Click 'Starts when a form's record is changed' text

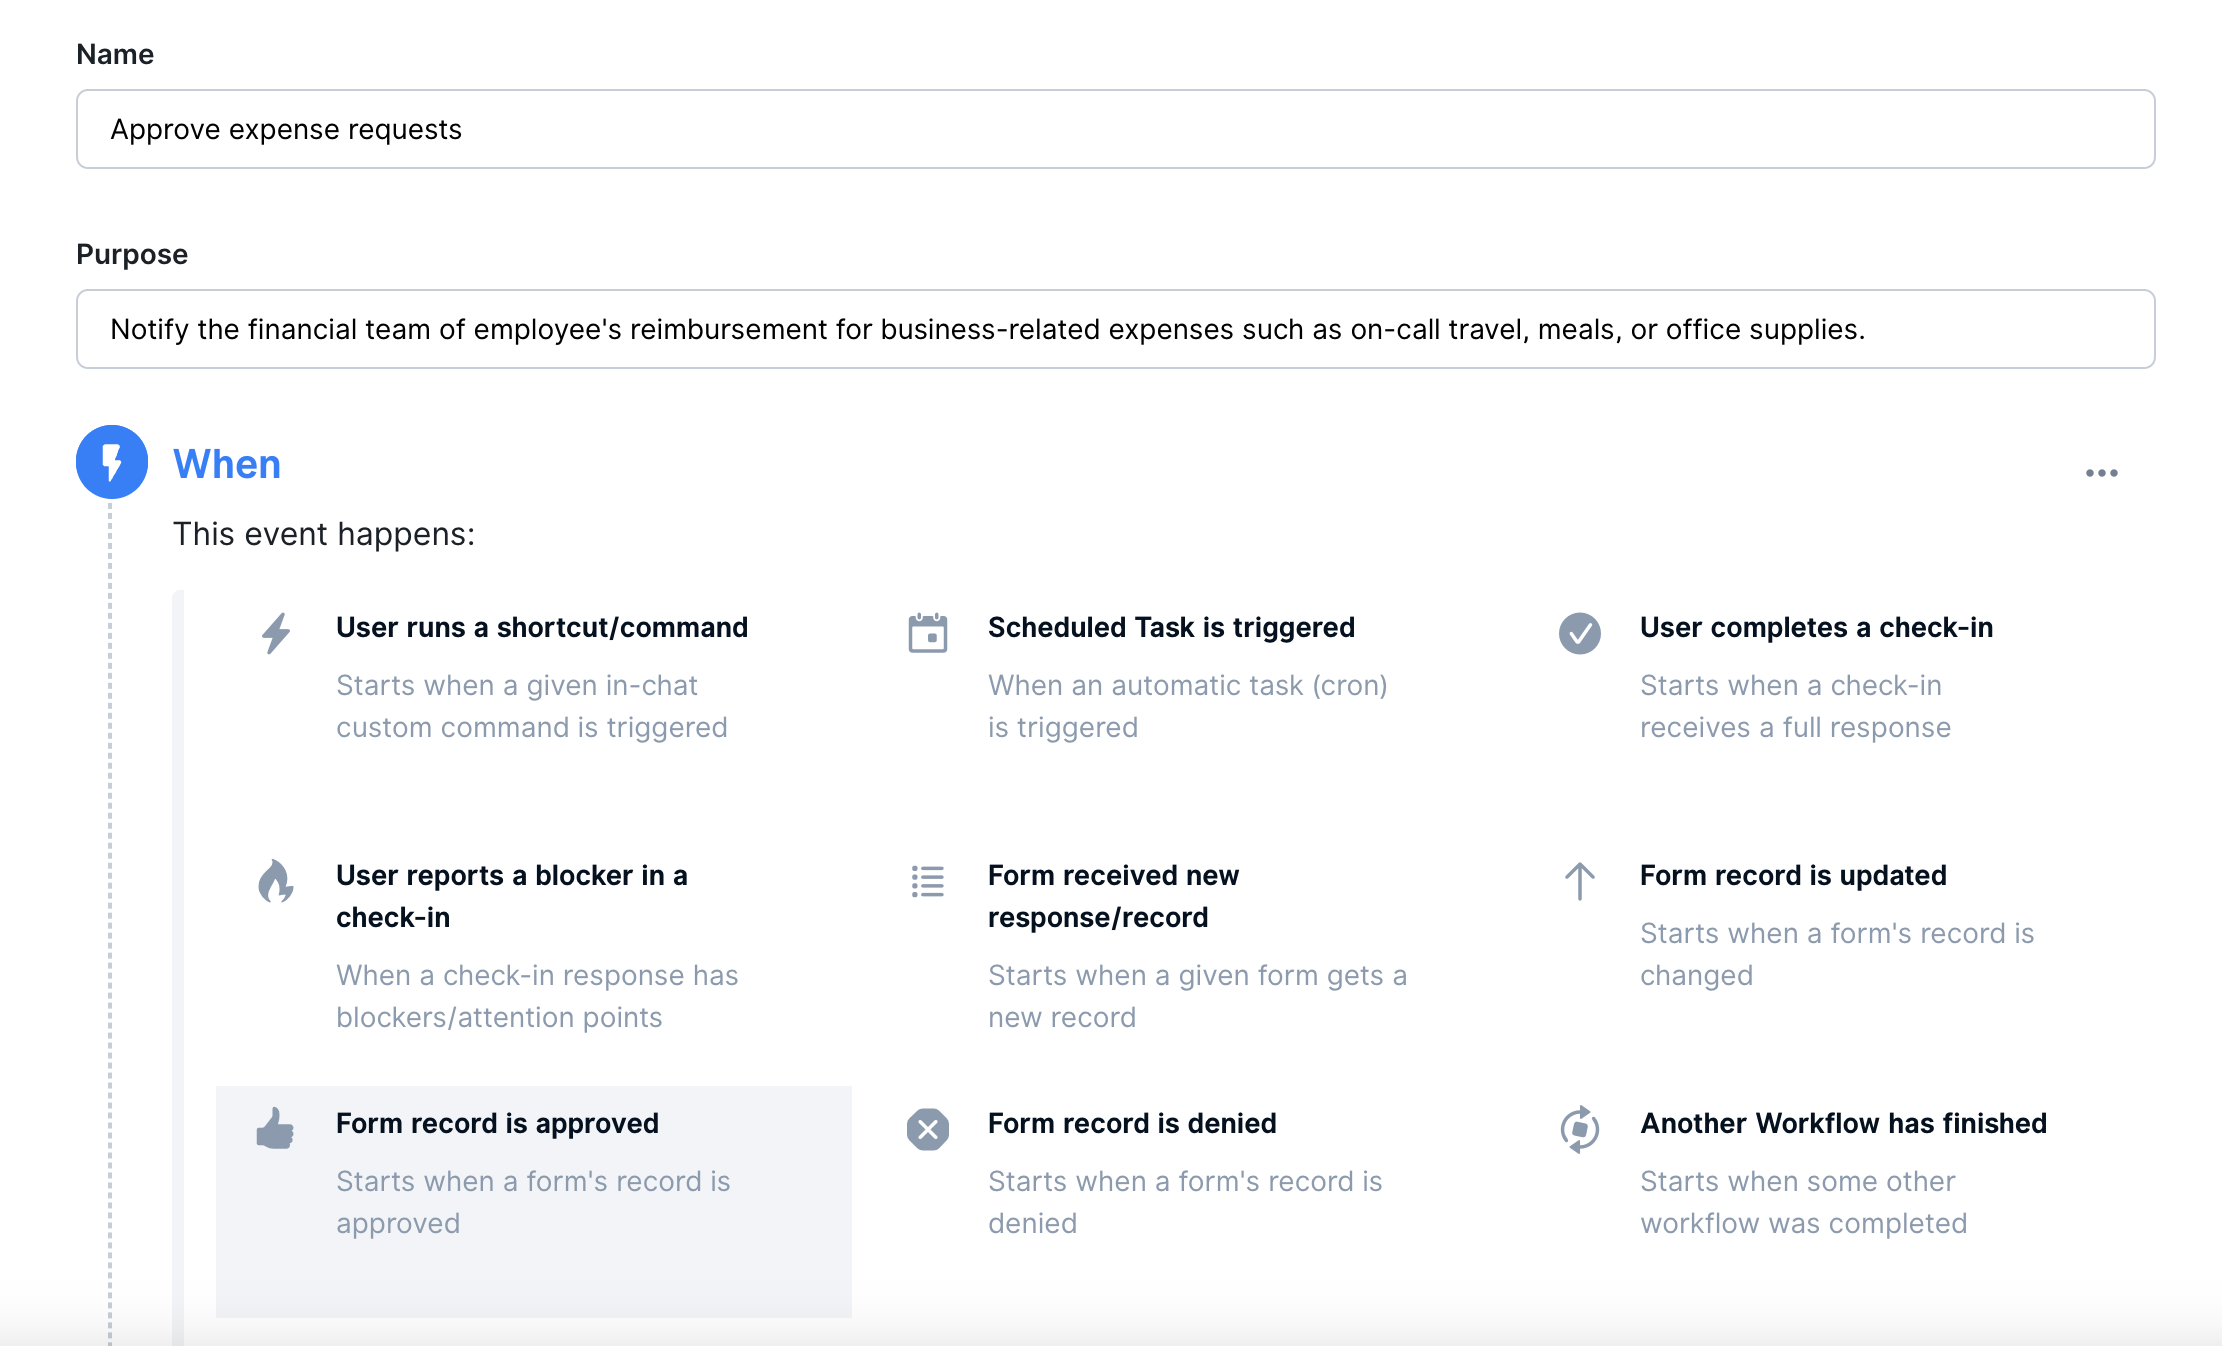pyautogui.click(x=1837, y=954)
